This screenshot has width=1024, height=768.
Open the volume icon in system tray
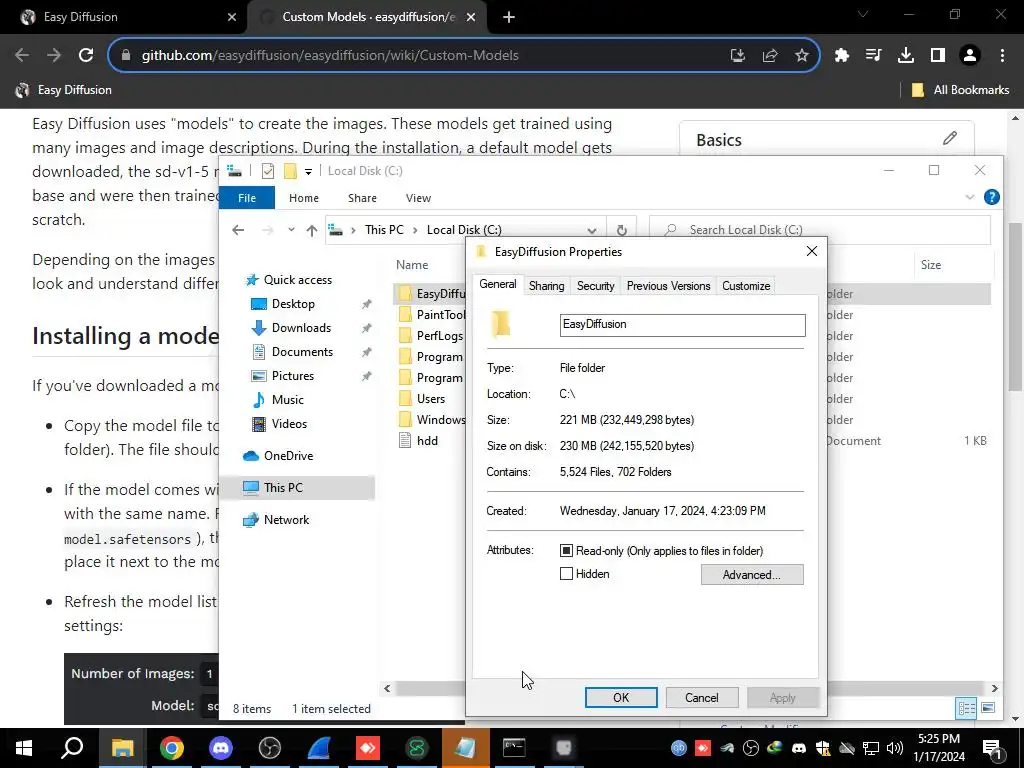point(895,748)
